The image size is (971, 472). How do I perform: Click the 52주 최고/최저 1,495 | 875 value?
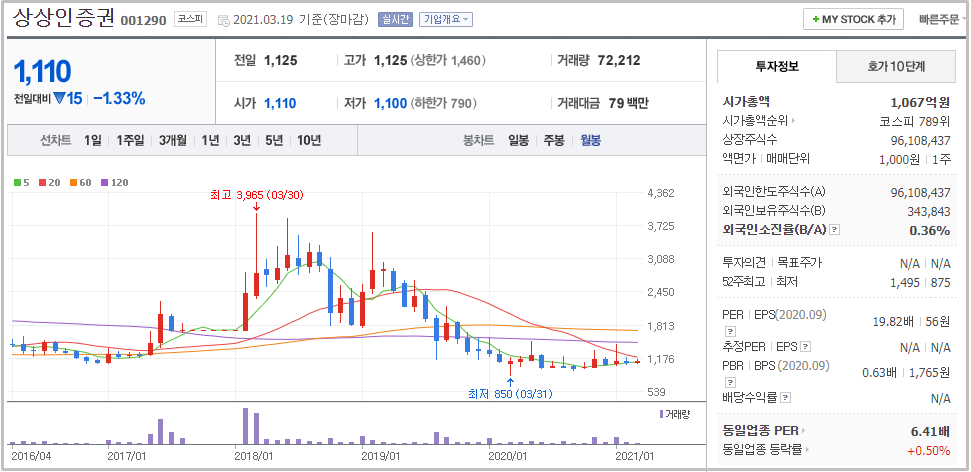pyautogui.click(x=920, y=282)
